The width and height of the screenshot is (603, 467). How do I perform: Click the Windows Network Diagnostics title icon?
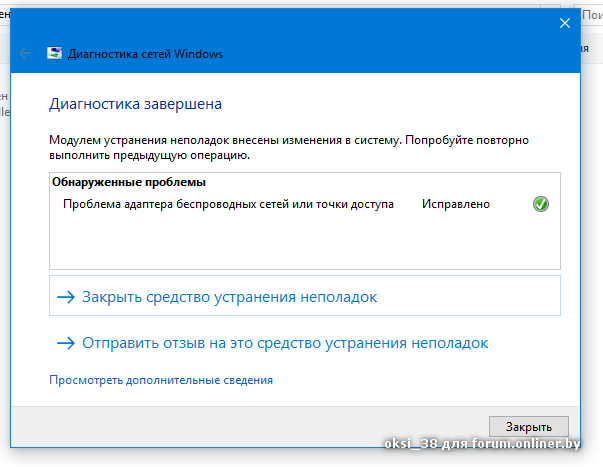click(55, 53)
